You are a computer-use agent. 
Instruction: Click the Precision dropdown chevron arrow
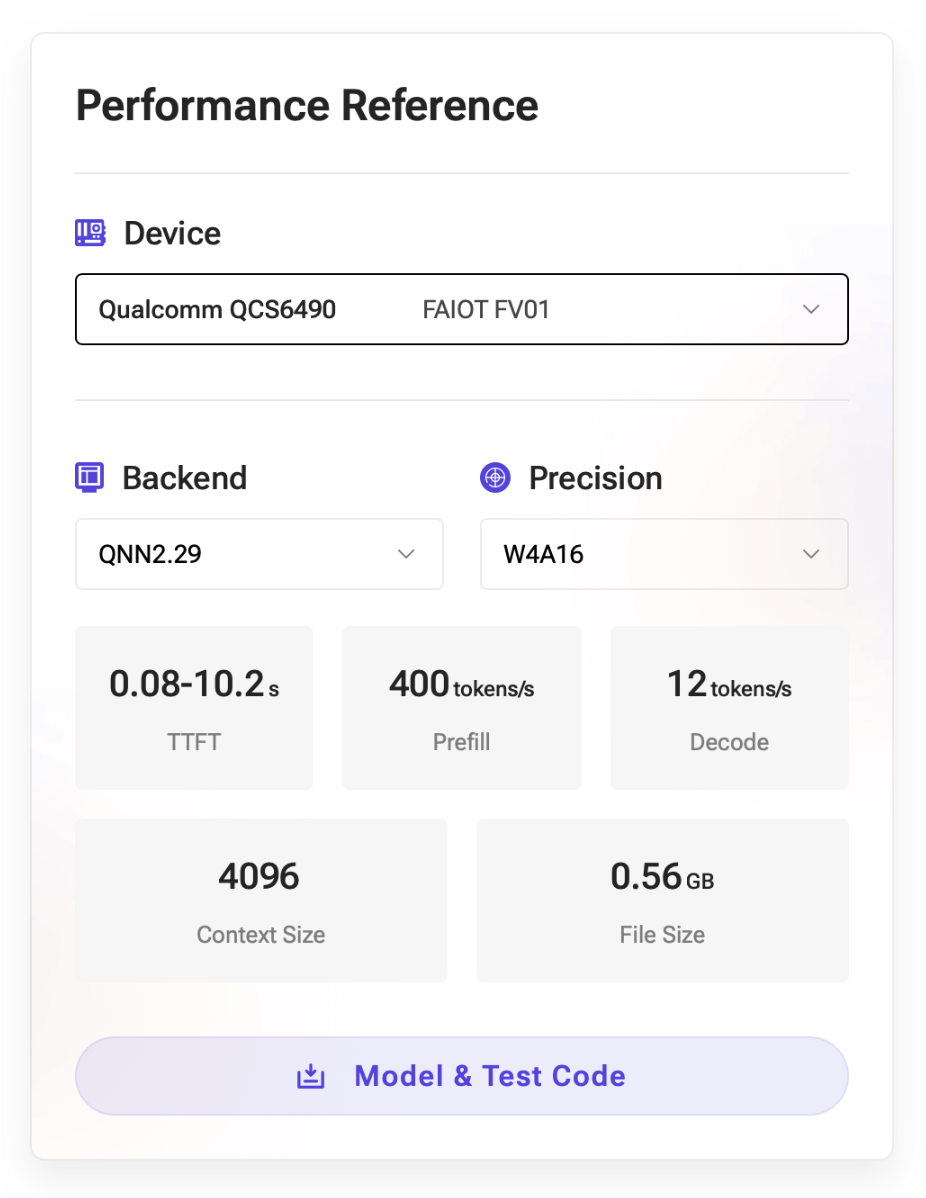pyautogui.click(x=811, y=554)
